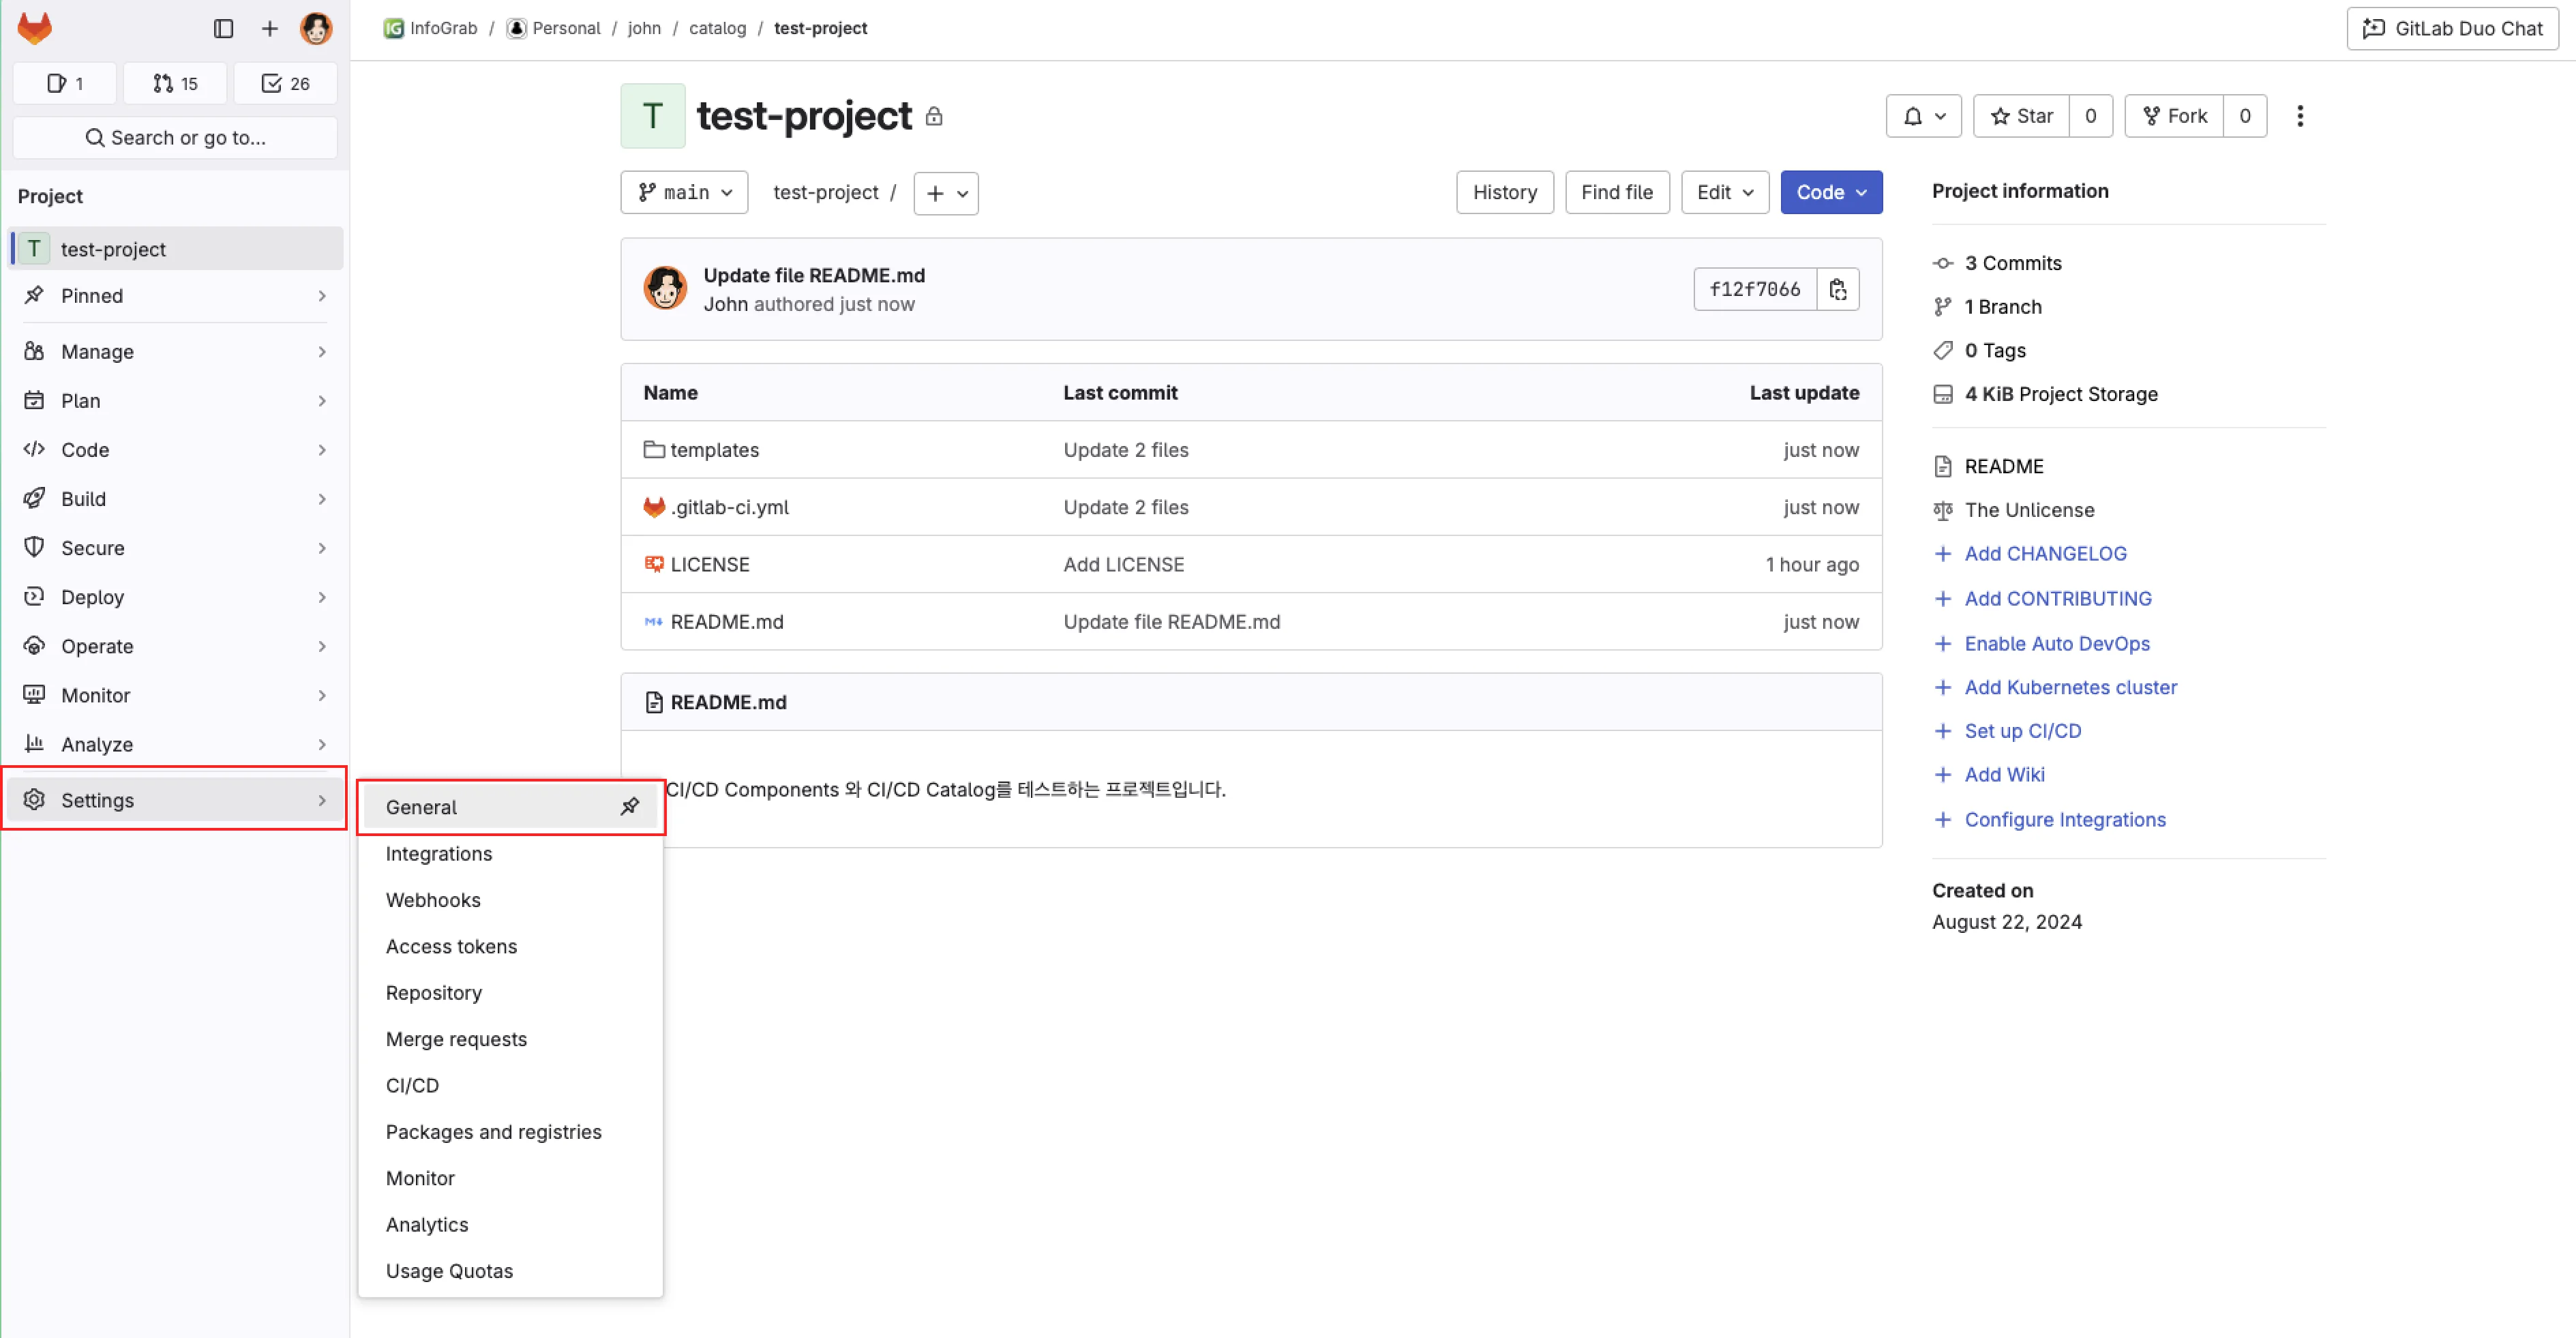Viewport: 2576px width, 1338px height.
Task: Copy the commit SHA f12f7066
Action: (x=1839, y=289)
